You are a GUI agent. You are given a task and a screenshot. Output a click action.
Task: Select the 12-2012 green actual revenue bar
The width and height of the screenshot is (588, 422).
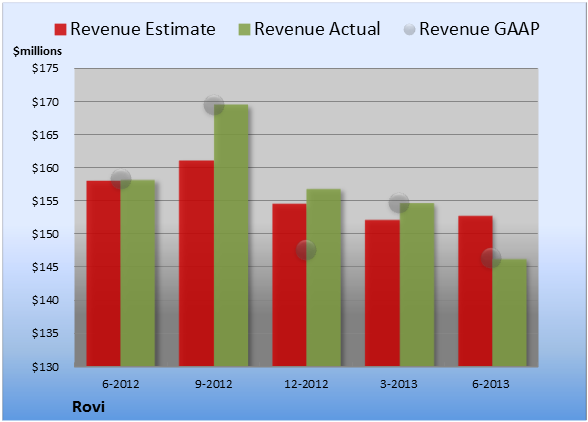pos(324,278)
